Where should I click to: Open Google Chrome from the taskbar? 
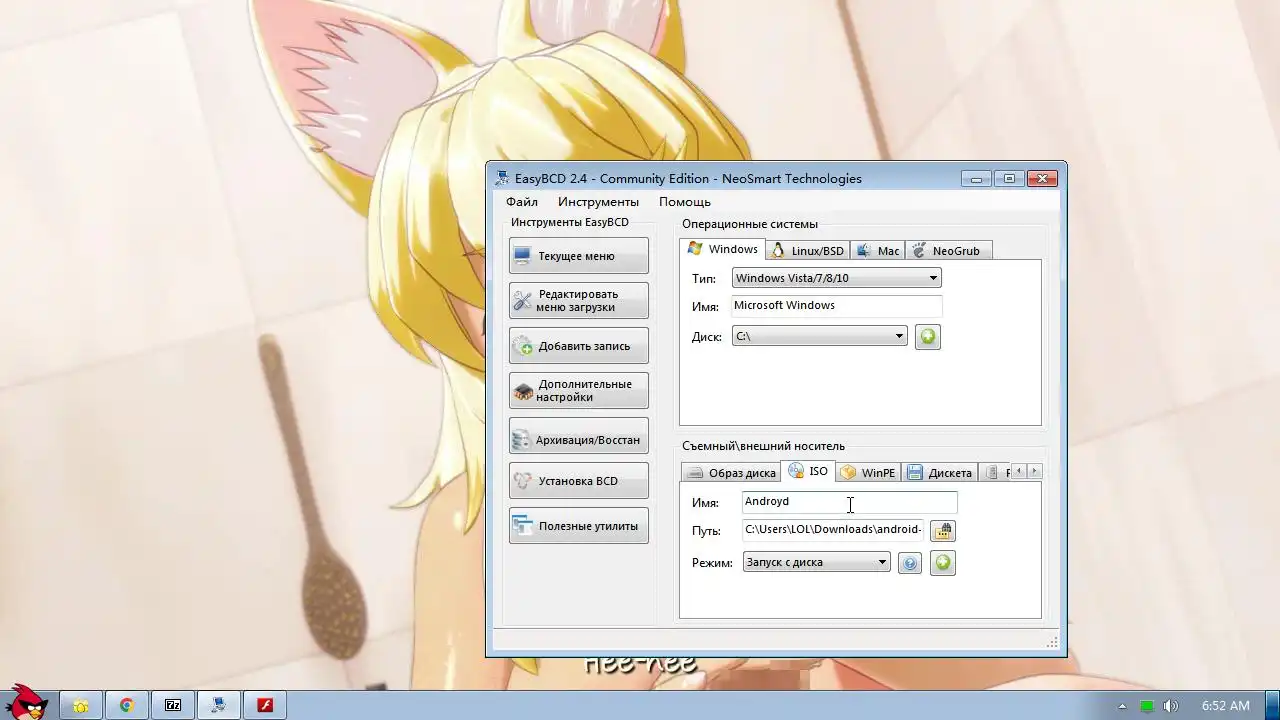[127, 705]
